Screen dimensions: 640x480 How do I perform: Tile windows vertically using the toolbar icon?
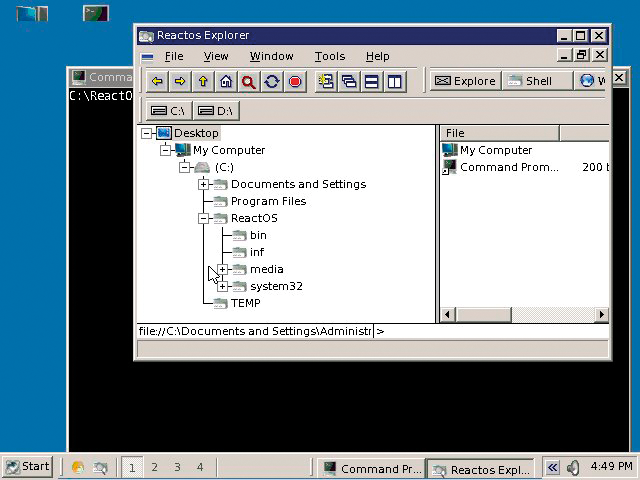pyautogui.click(x=395, y=82)
